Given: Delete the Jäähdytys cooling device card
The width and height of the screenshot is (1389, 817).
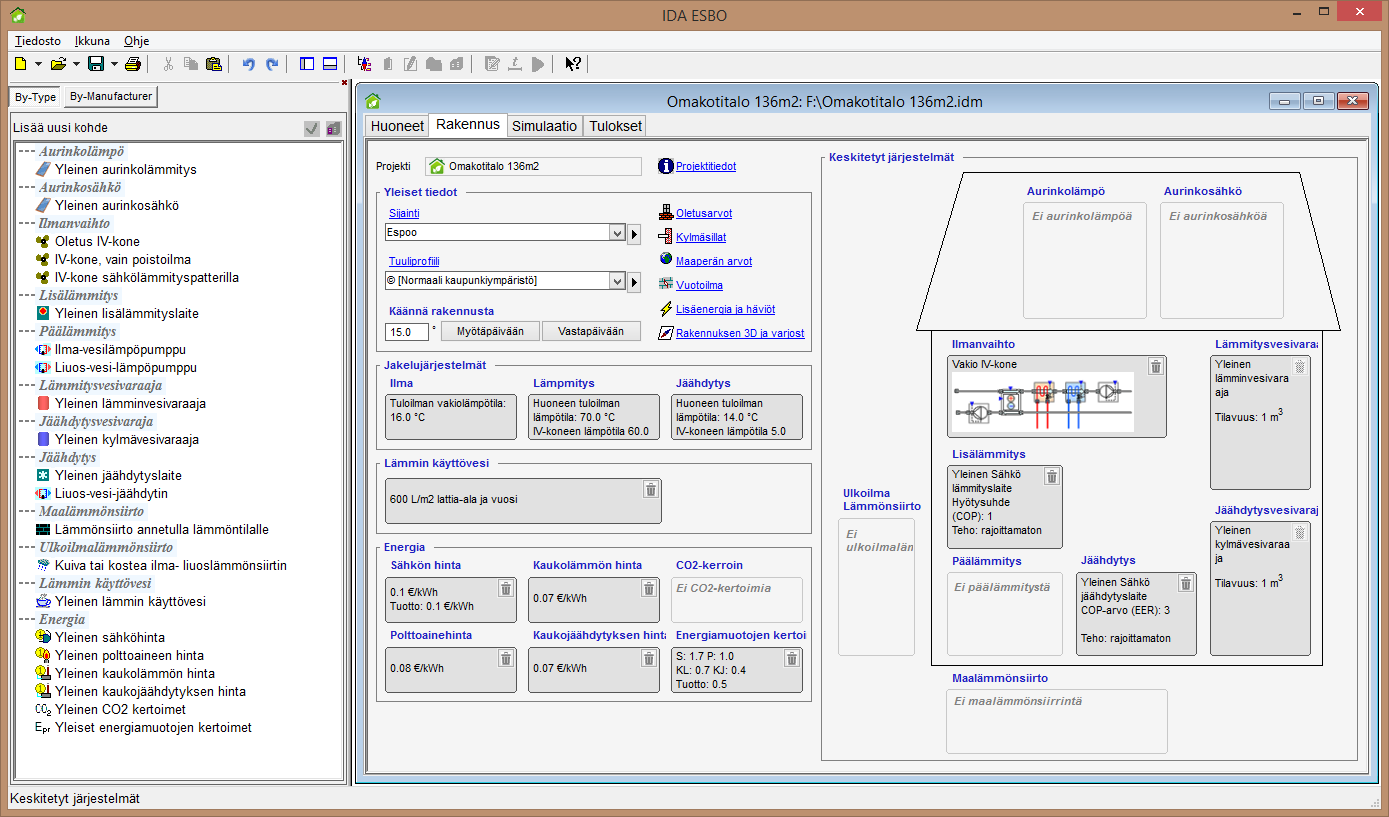Looking at the screenshot, I should [x=1186, y=583].
